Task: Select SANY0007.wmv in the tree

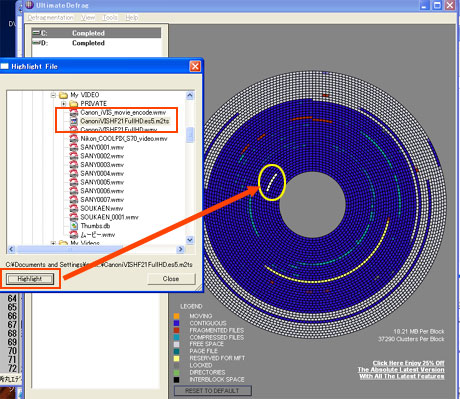Action: (102, 200)
